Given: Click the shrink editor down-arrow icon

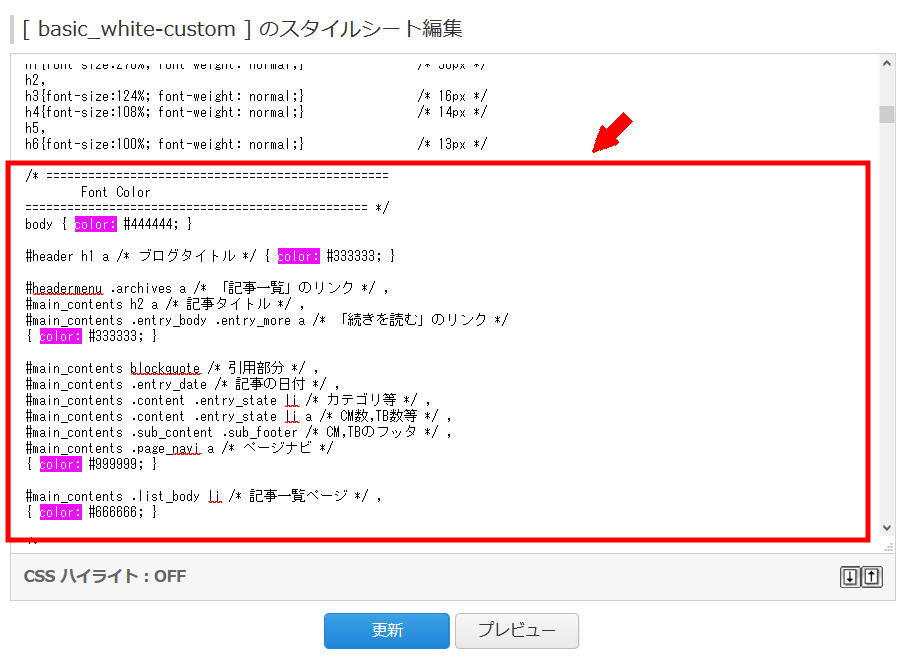Looking at the screenshot, I should (x=850, y=576).
